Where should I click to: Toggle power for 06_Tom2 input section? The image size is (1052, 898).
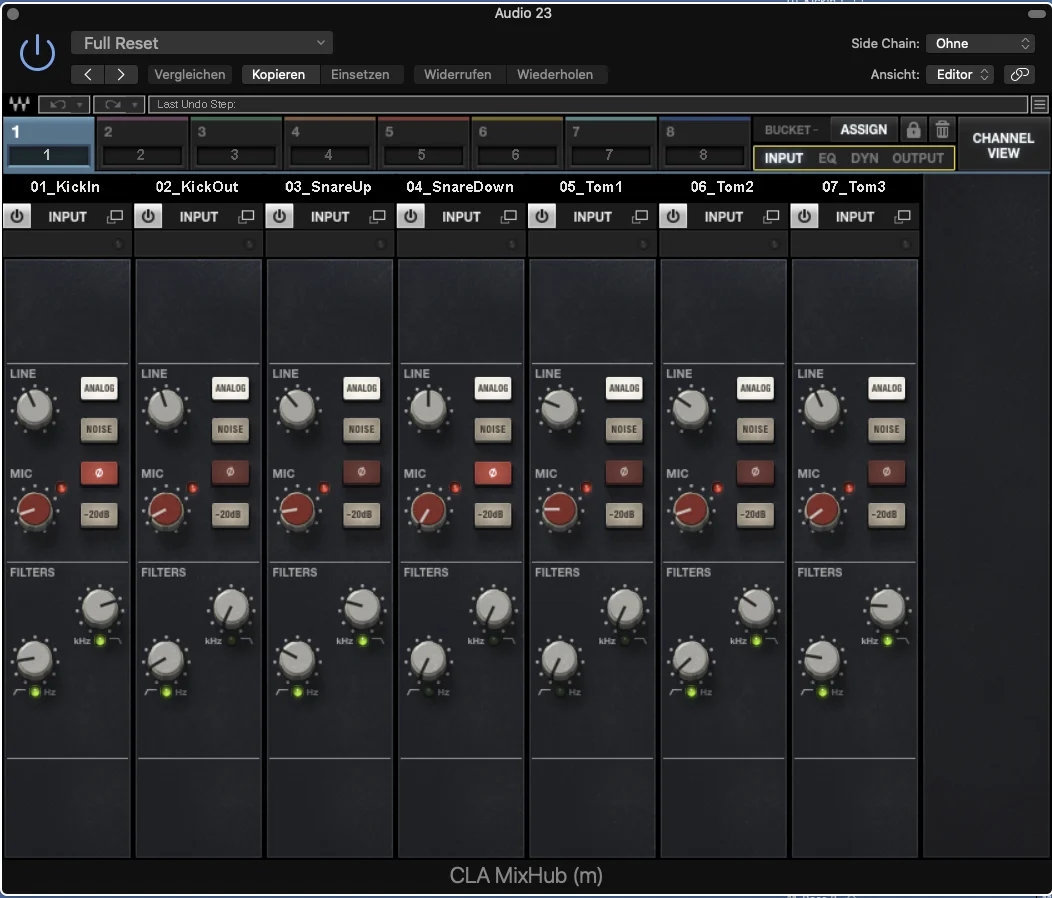click(x=673, y=216)
